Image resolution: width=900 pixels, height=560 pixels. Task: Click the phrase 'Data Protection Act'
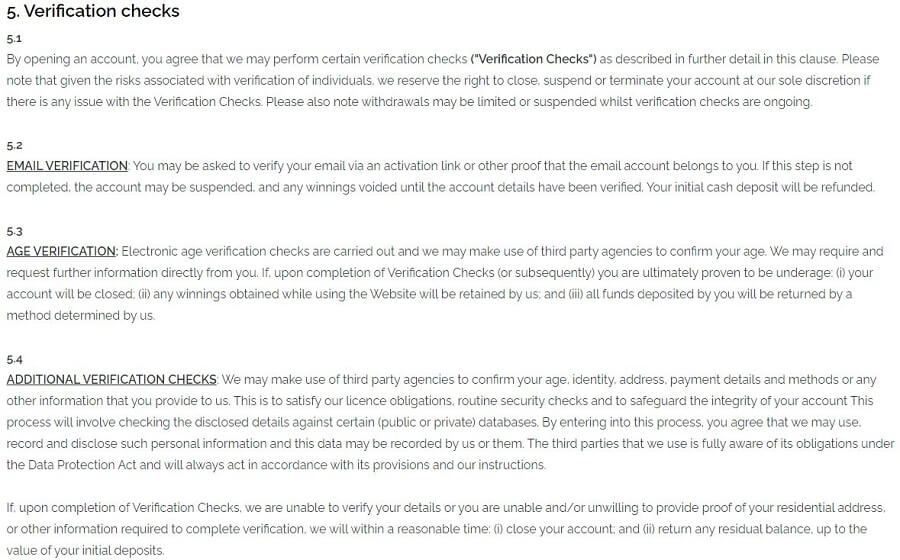[x=82, y=465]
